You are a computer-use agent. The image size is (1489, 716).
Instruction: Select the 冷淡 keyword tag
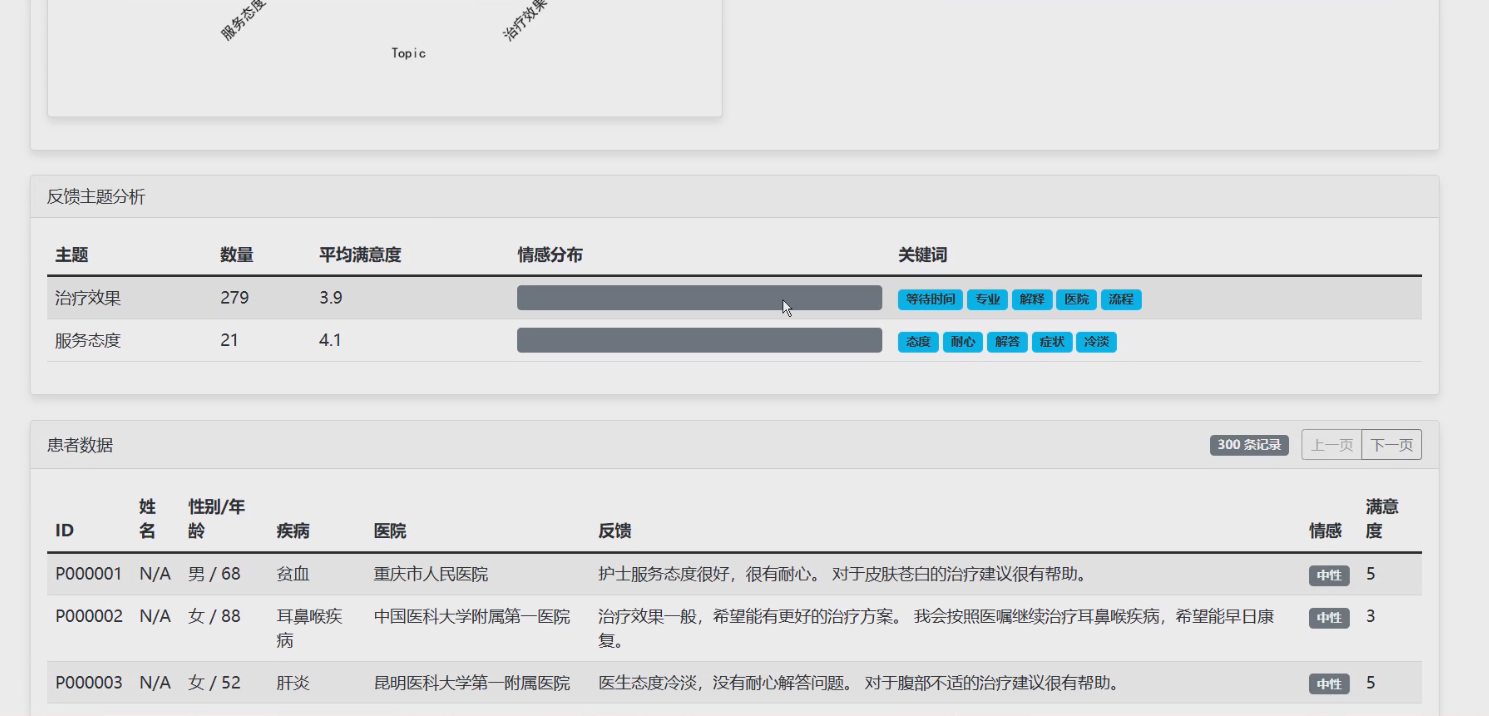(1096, 342)
